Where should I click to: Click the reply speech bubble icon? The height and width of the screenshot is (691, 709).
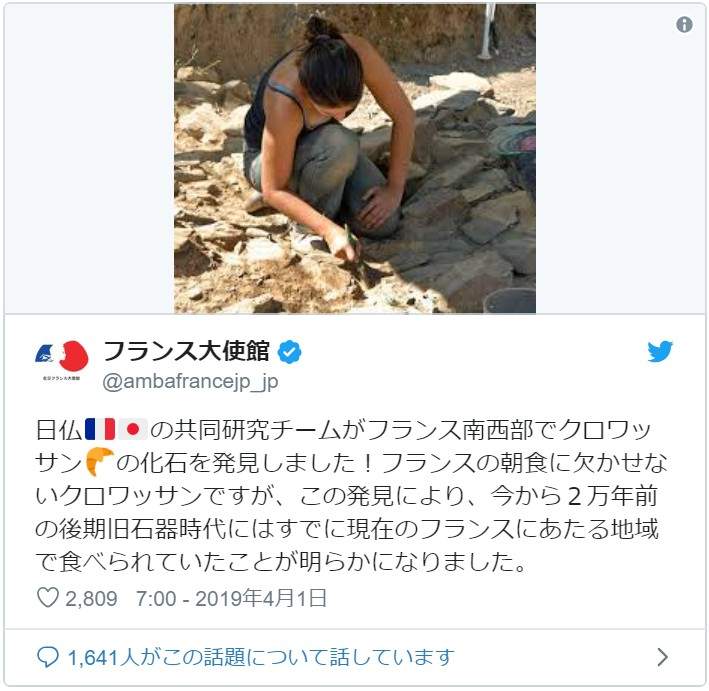point(47,657)
